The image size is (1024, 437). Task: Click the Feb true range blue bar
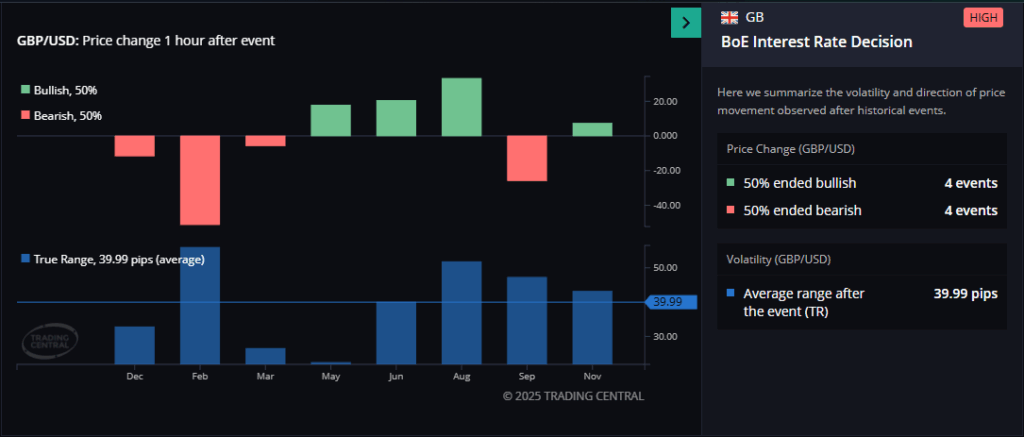pyautogui.click(x=200, y=305)
